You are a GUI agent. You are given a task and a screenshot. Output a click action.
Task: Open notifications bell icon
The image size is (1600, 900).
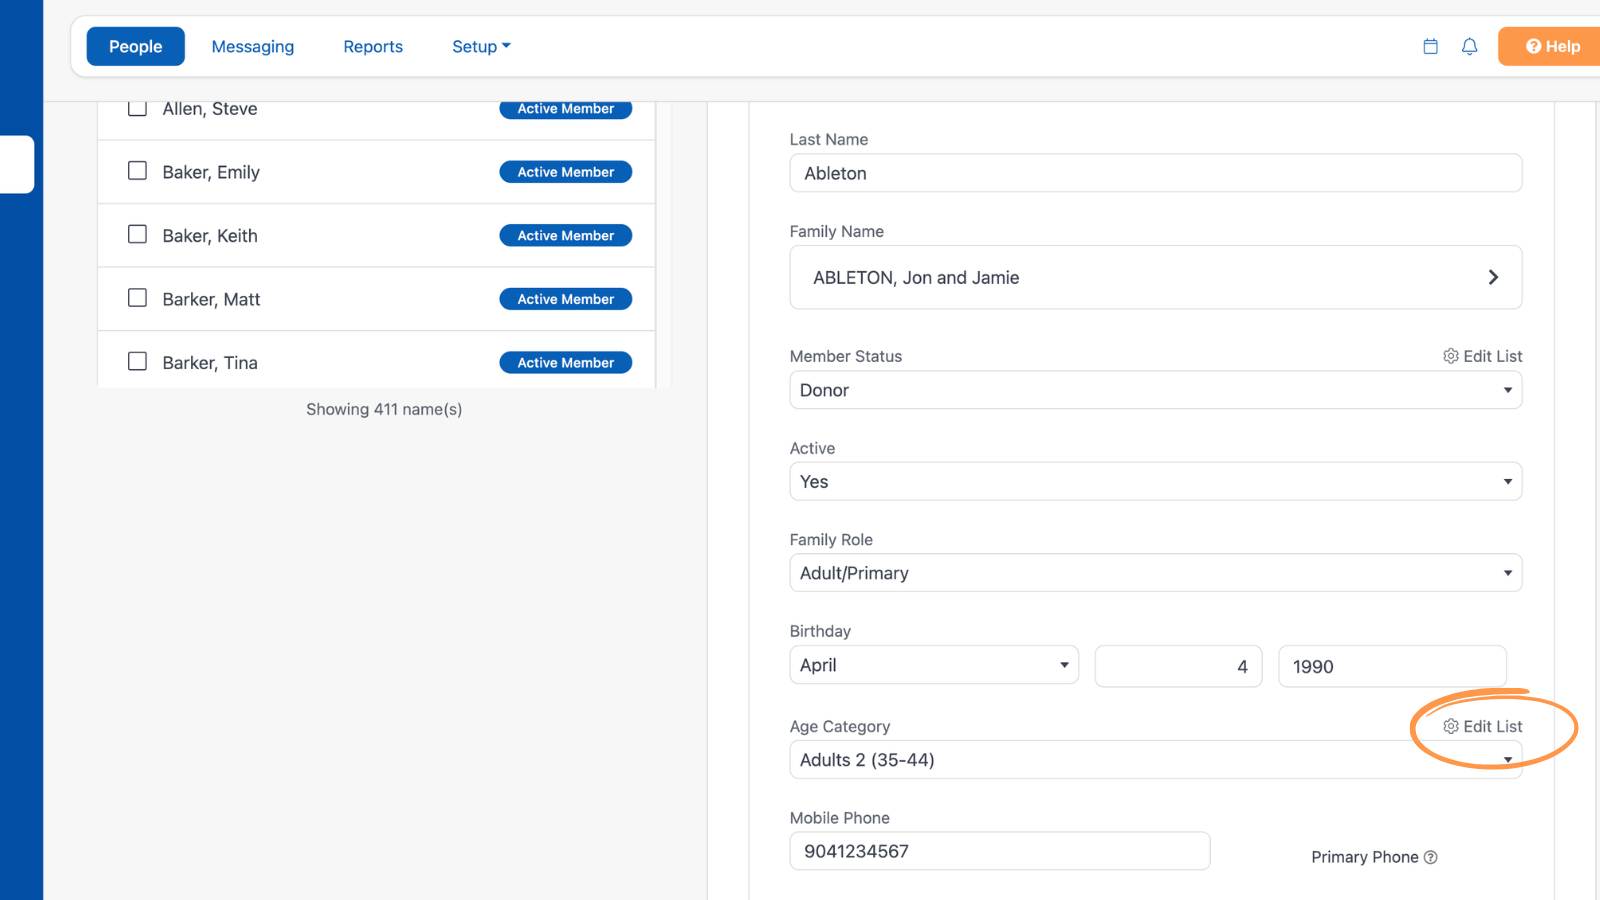1469,46
